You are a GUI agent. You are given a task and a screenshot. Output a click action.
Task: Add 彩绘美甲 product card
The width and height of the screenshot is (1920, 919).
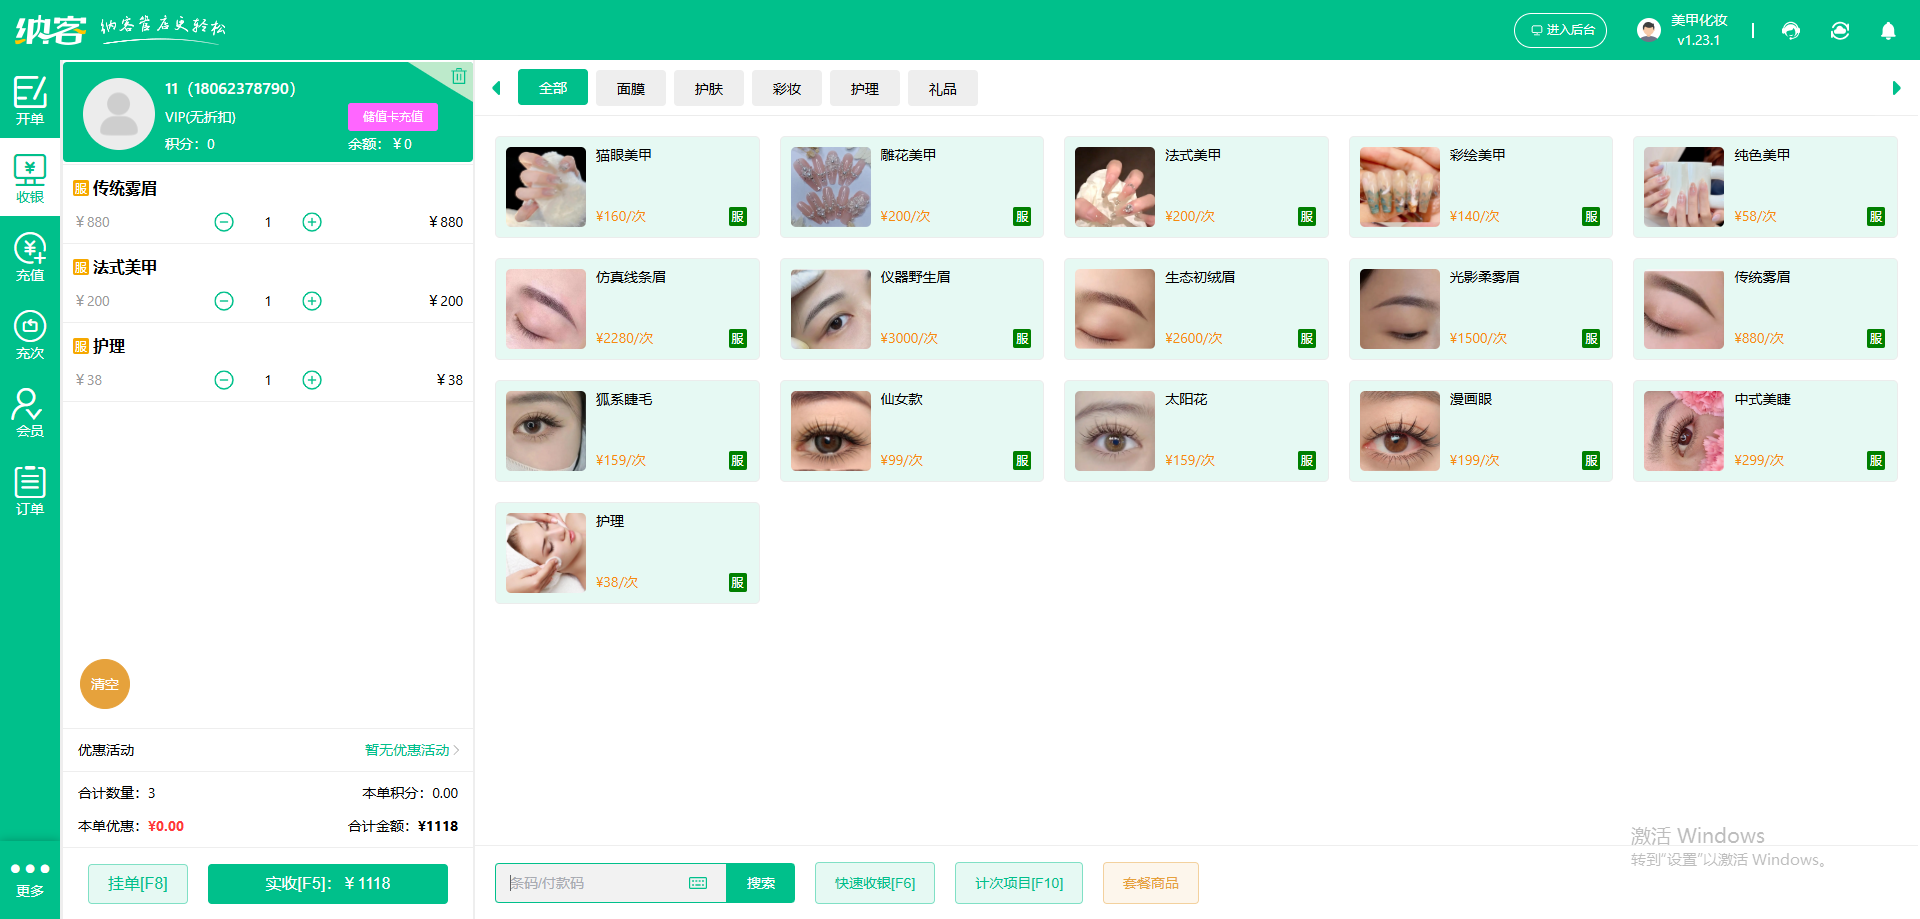point(1481,187)
